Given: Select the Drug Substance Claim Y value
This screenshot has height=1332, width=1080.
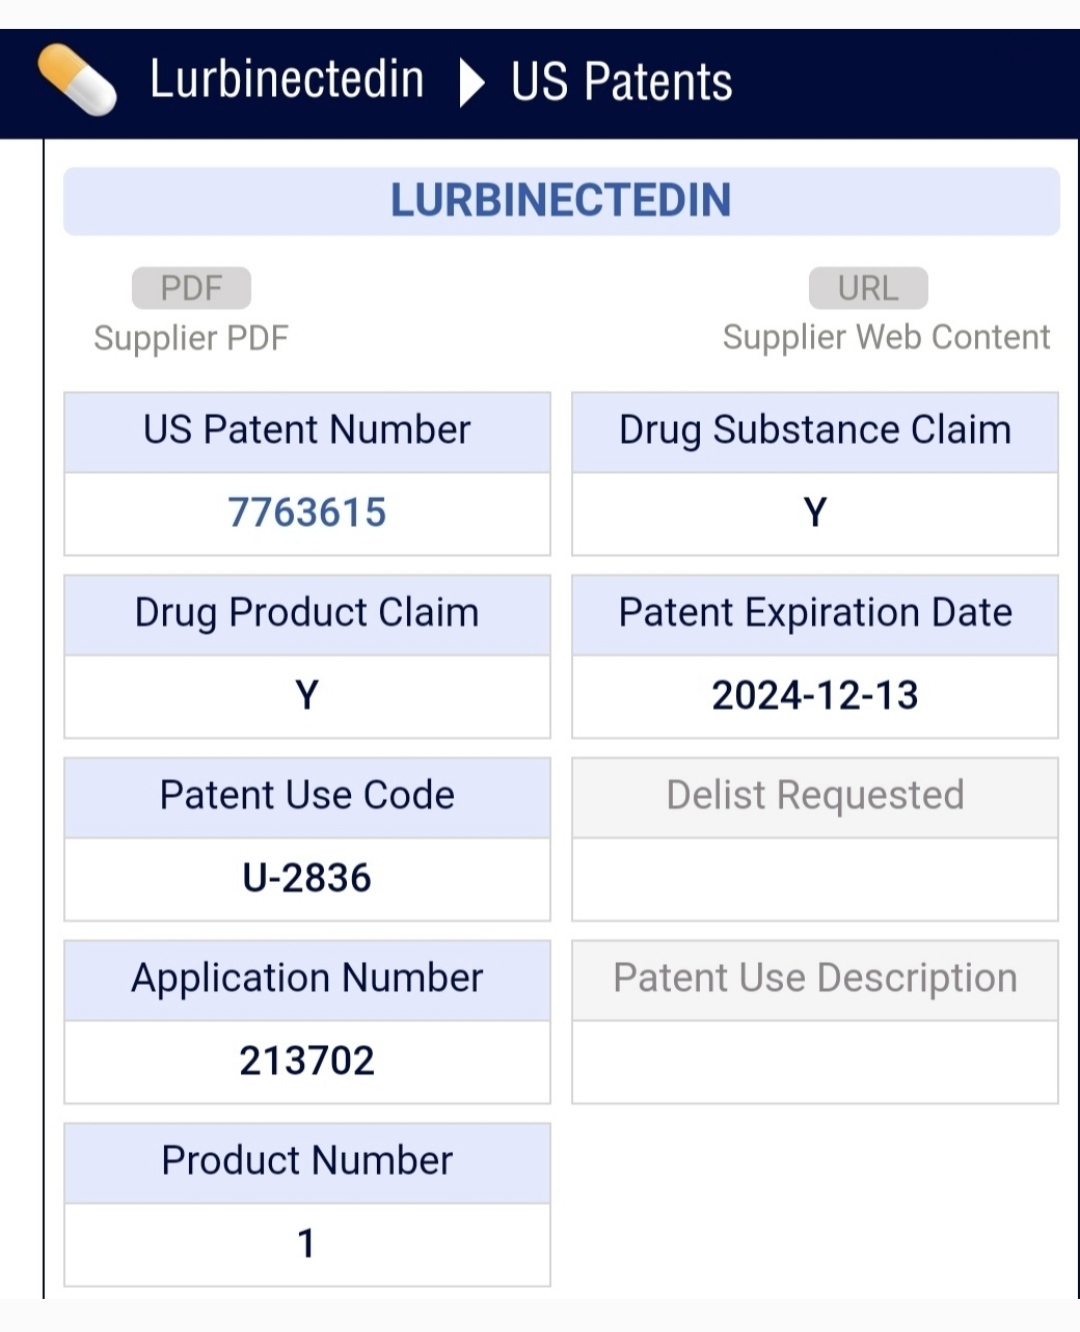Looking at the screenshot, I should 815,514.
